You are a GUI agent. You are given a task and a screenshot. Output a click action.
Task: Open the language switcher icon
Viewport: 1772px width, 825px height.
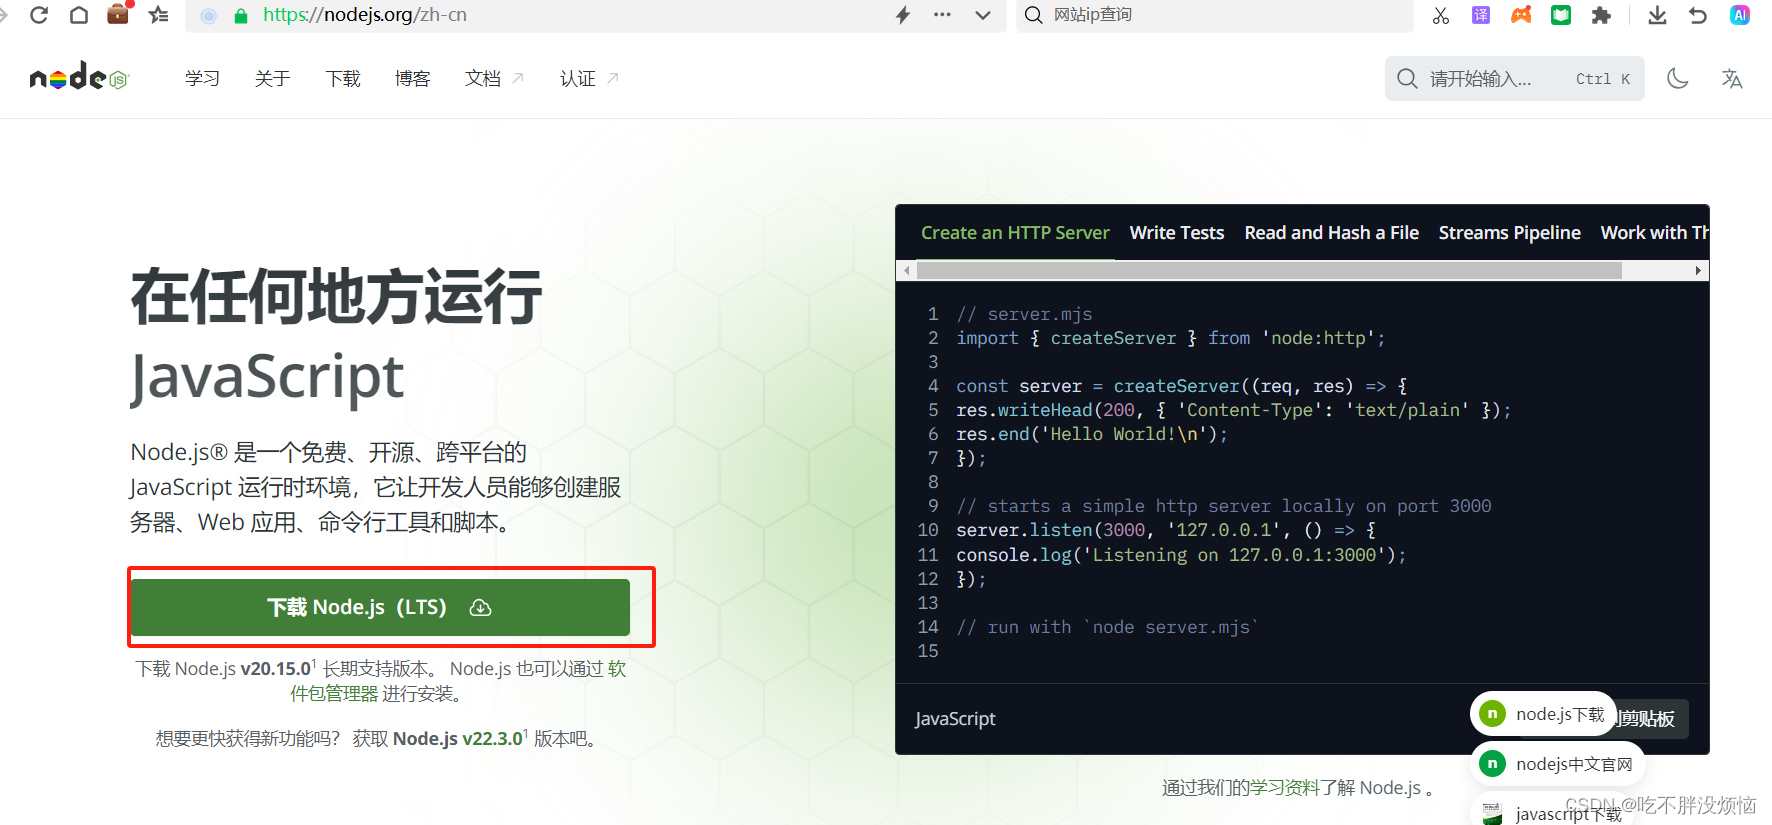pos(1732,78)
